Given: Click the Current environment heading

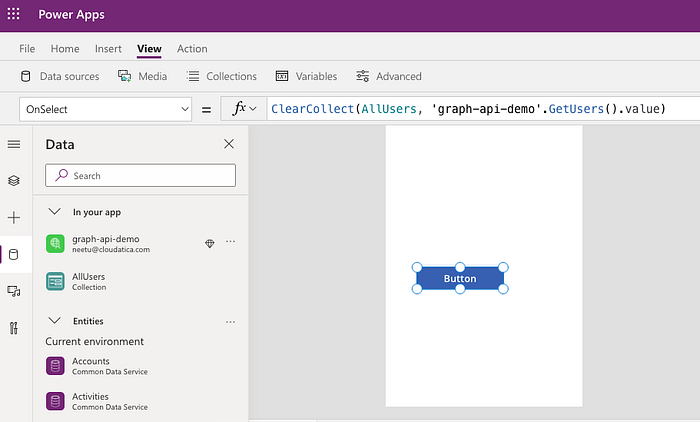Looking at the screenshot, I should click(x=95, y=341).
